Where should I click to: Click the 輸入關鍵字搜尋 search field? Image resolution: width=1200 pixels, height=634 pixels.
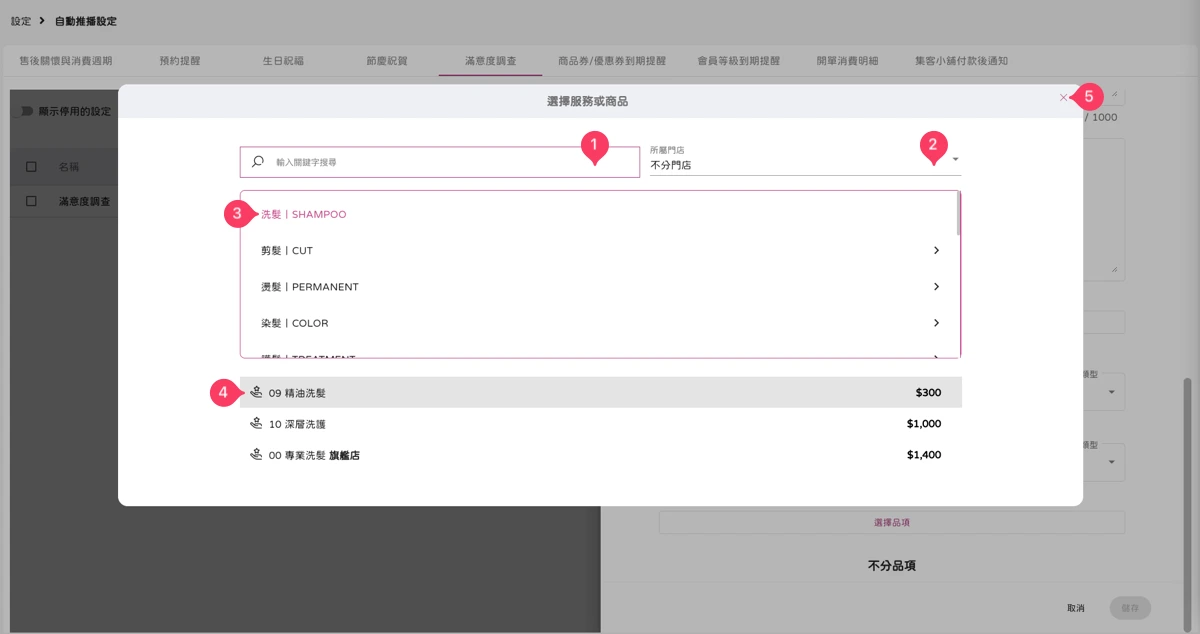coord(440,162)
